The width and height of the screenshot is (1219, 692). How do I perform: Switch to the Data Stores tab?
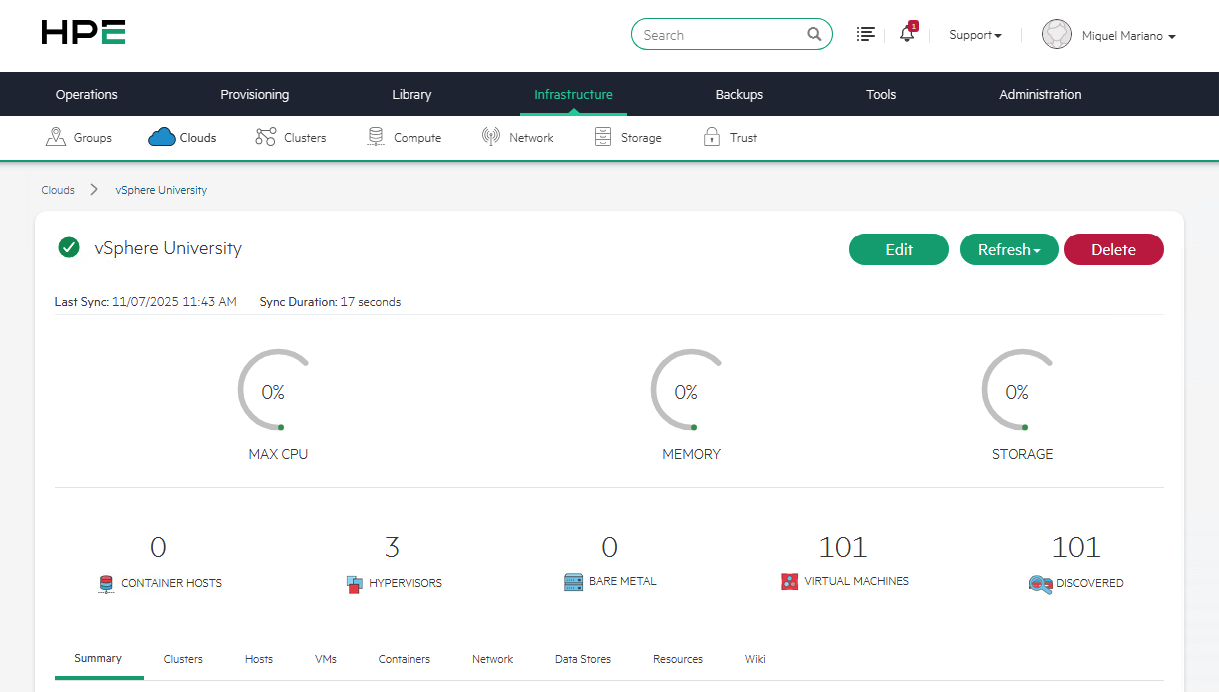(583, 659)
